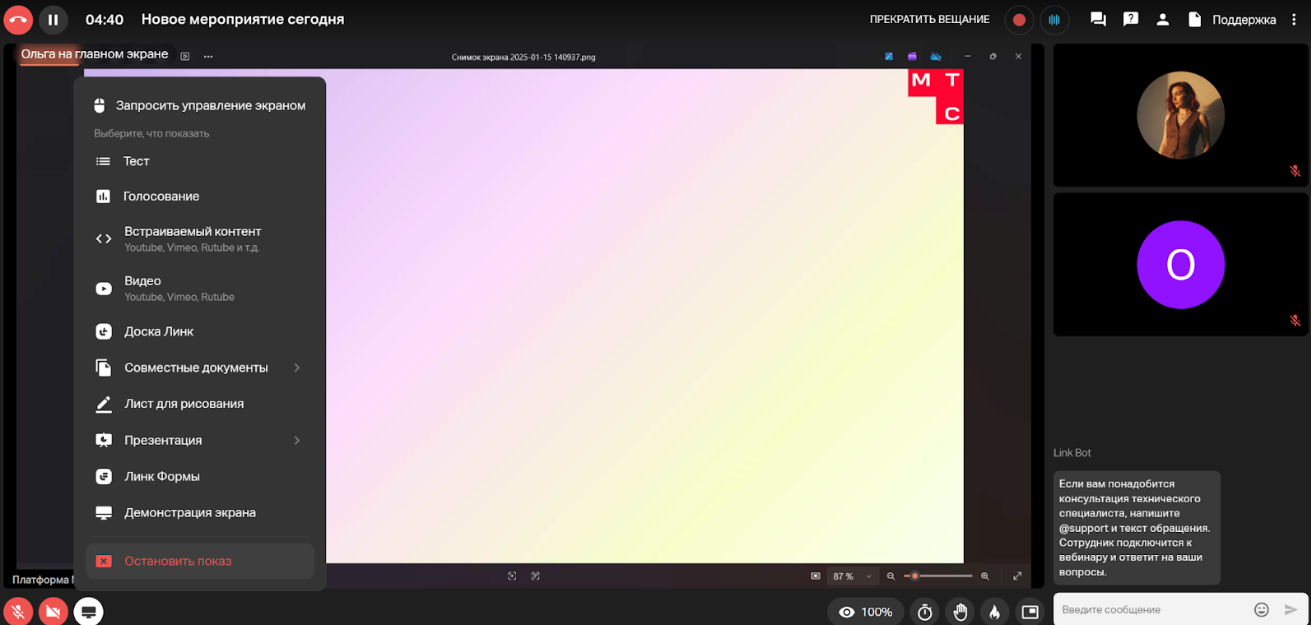Click the purple icon in viewer title bar
The height and width of the screenshot is (625, 1311).
pos(912,57)
